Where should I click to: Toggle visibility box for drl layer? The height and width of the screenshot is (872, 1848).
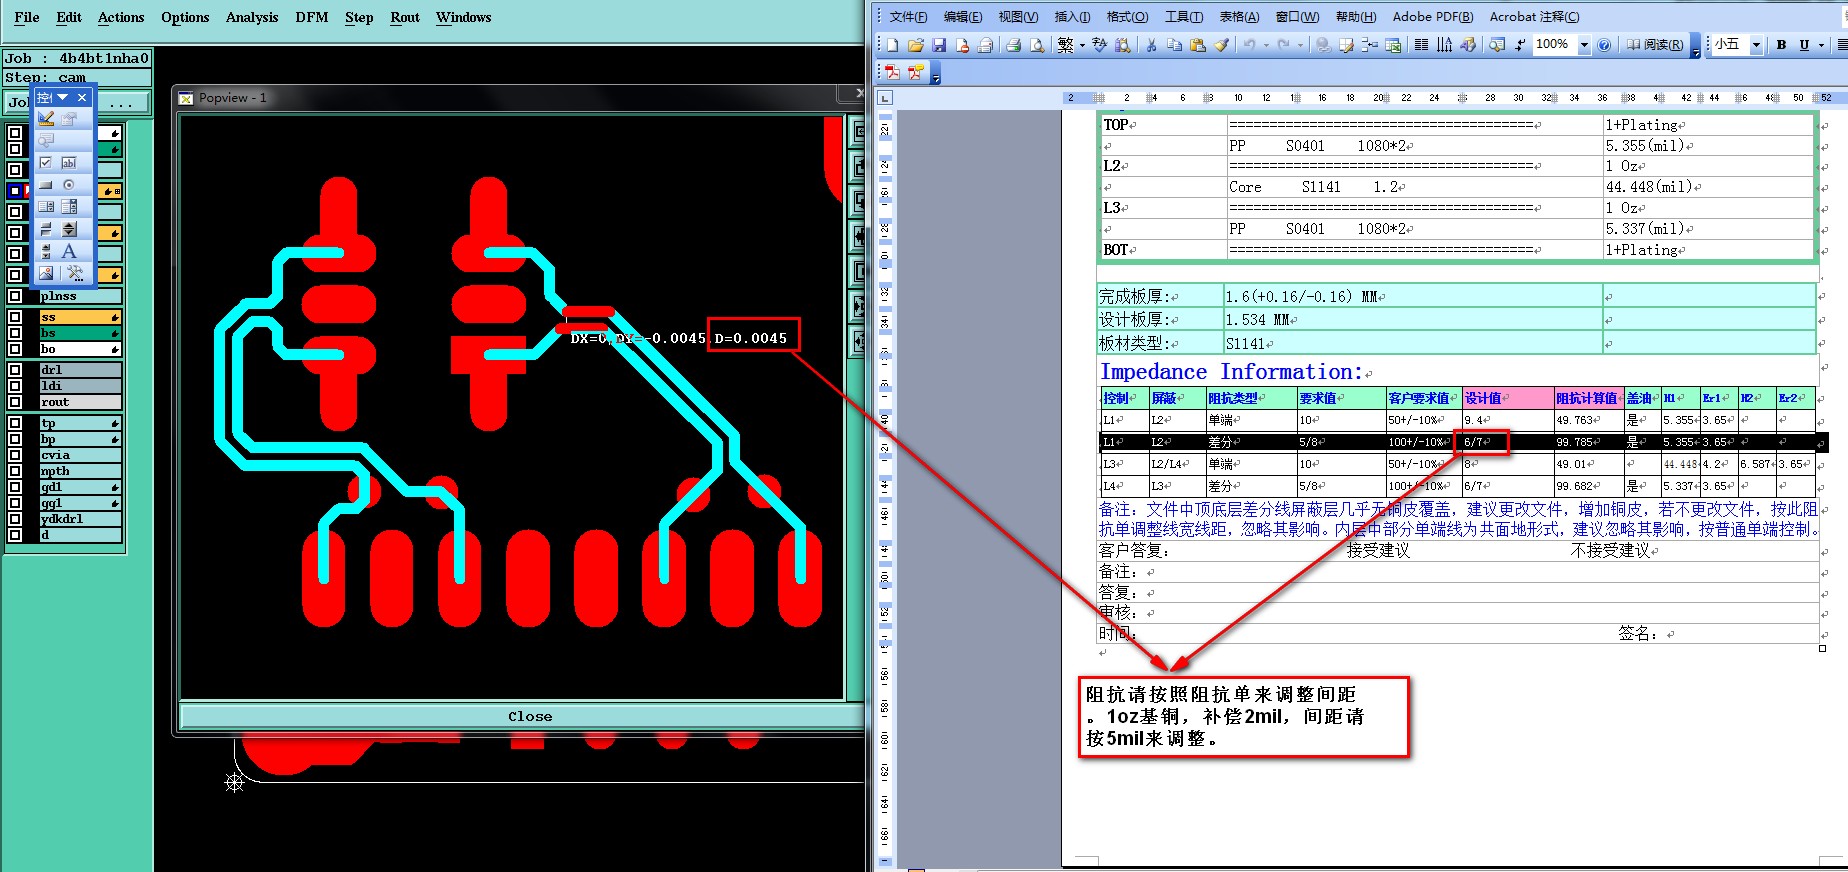[x=15, y=370]
